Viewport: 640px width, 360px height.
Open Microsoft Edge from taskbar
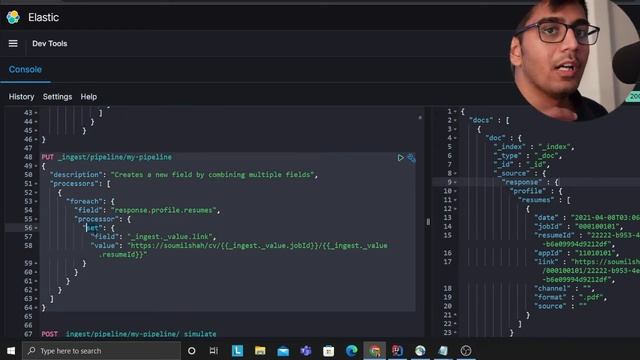pyautogui.click(x=351, y=351)
